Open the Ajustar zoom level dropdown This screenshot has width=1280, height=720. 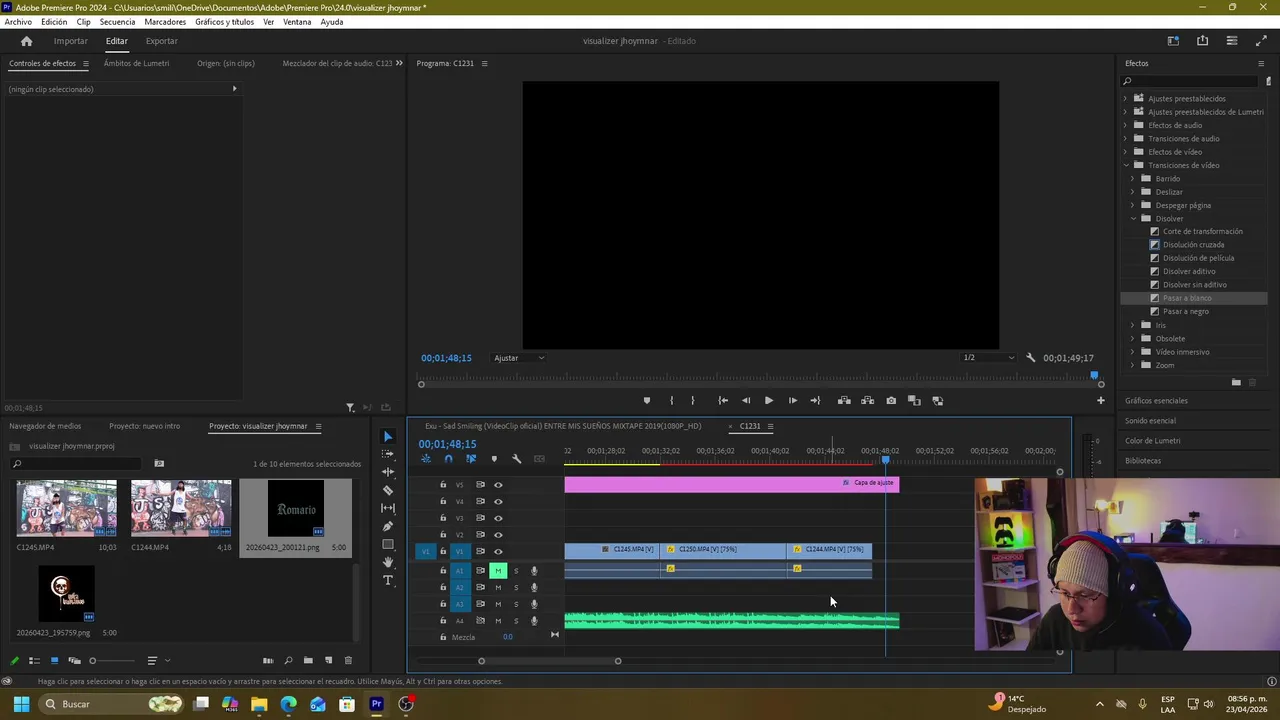pyautogui.click(x=519, y=358)
